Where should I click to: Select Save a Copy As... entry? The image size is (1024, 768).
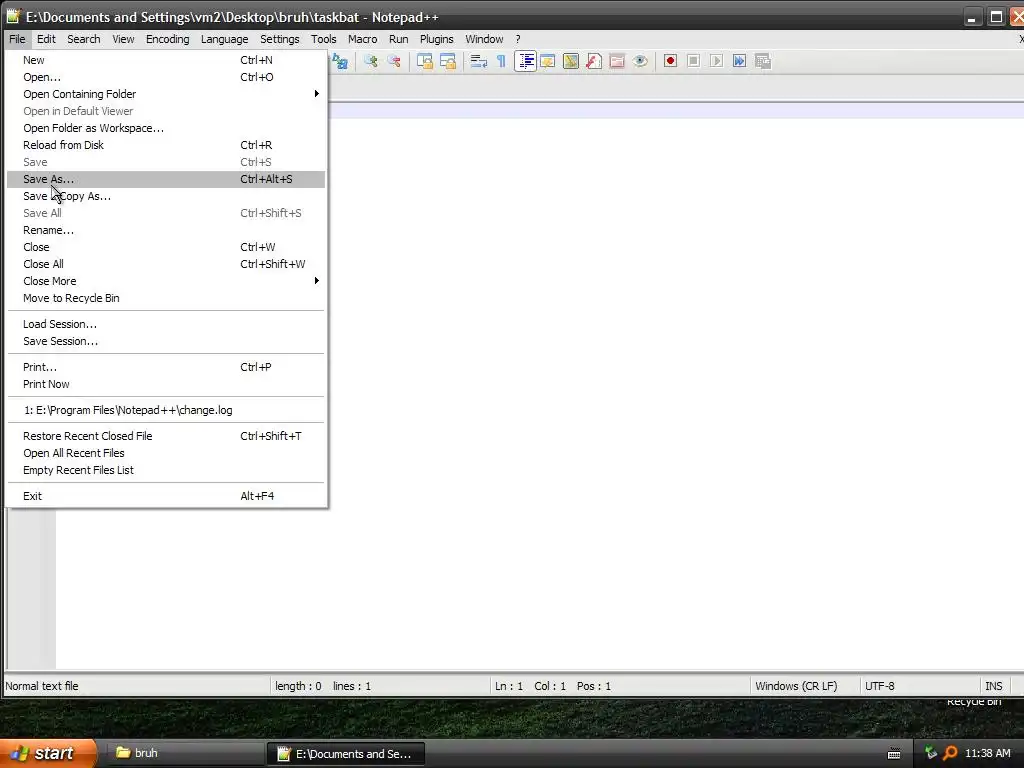tap(166, 196)
